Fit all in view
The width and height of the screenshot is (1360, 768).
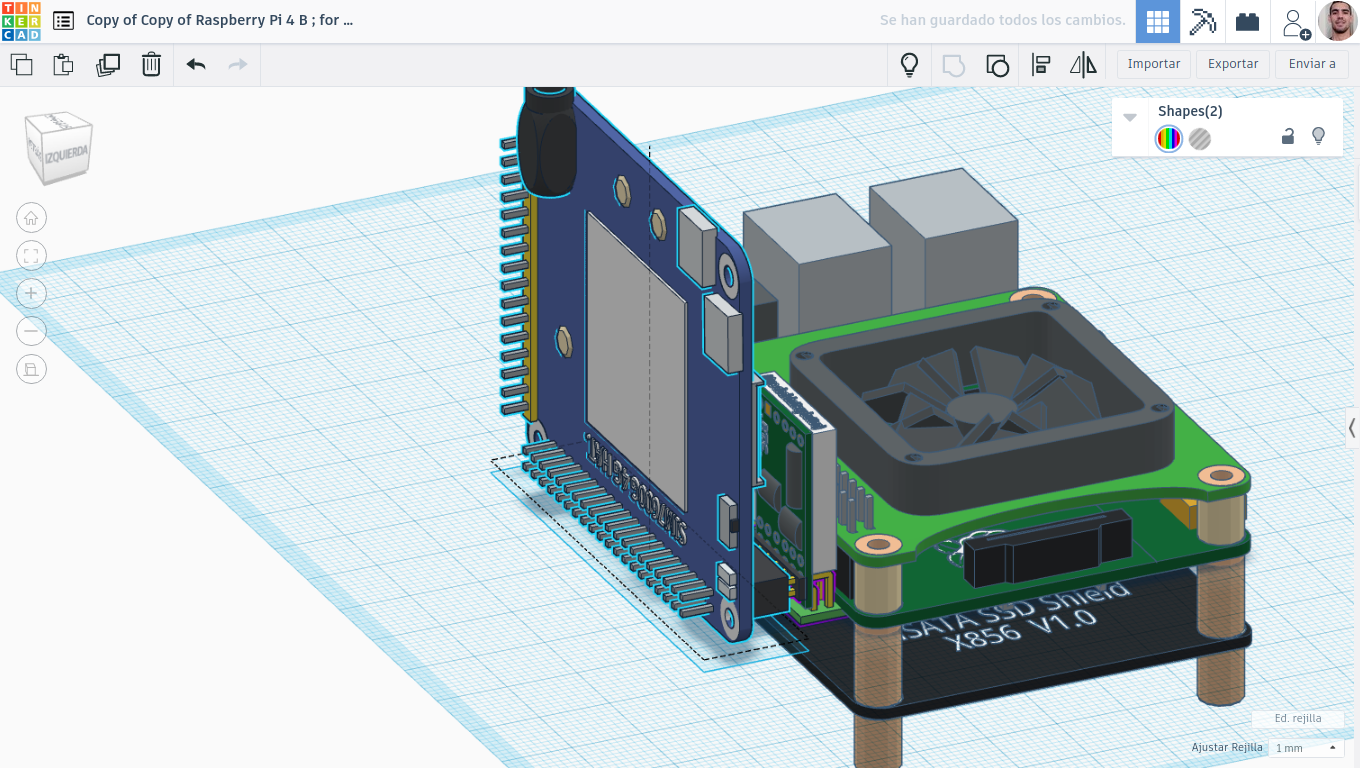[31, 256]
